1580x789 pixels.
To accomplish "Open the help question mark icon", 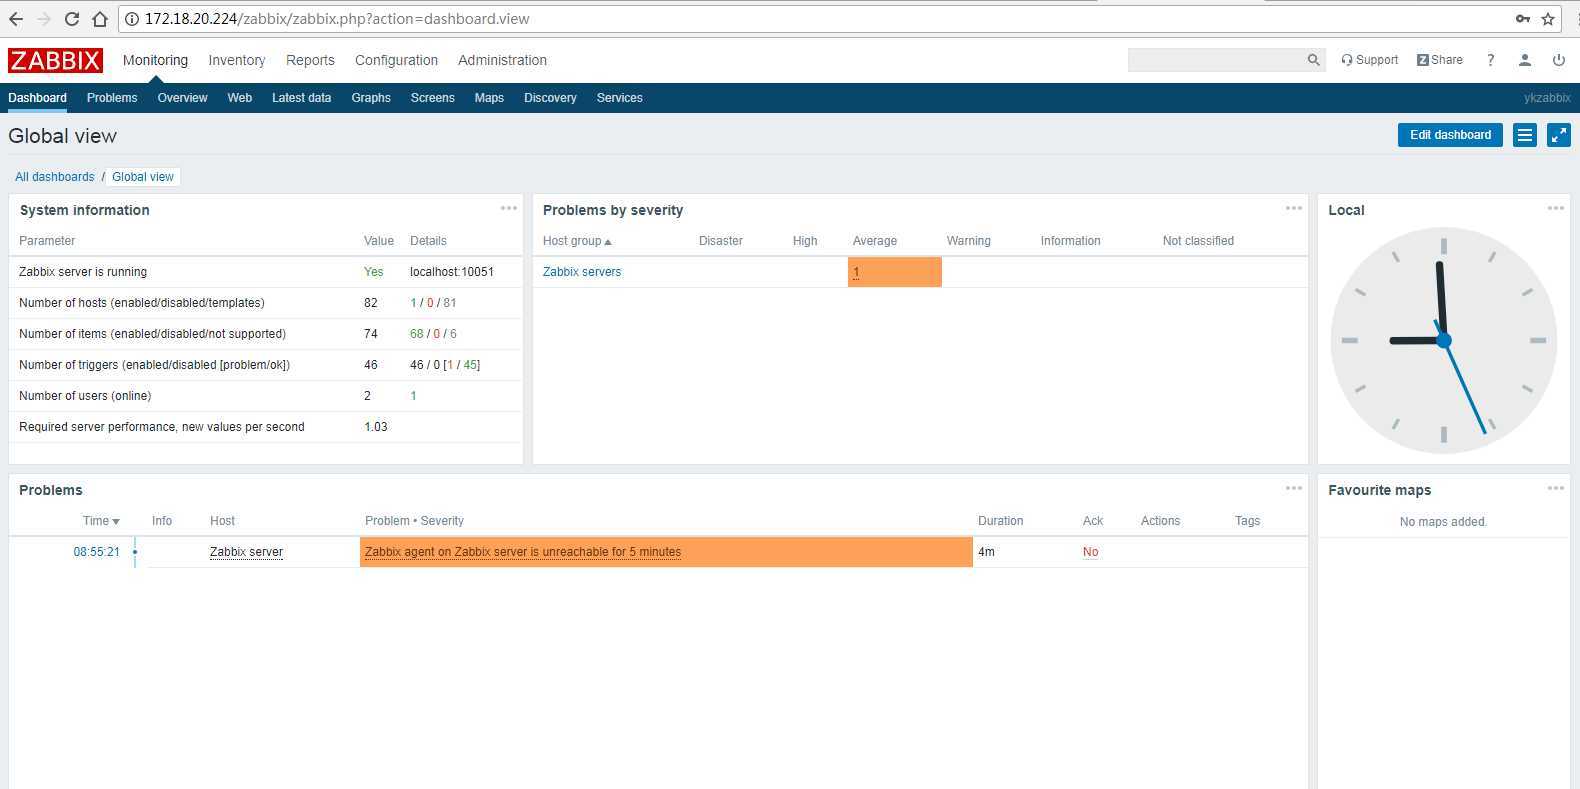I will (x=1490, y=60).
